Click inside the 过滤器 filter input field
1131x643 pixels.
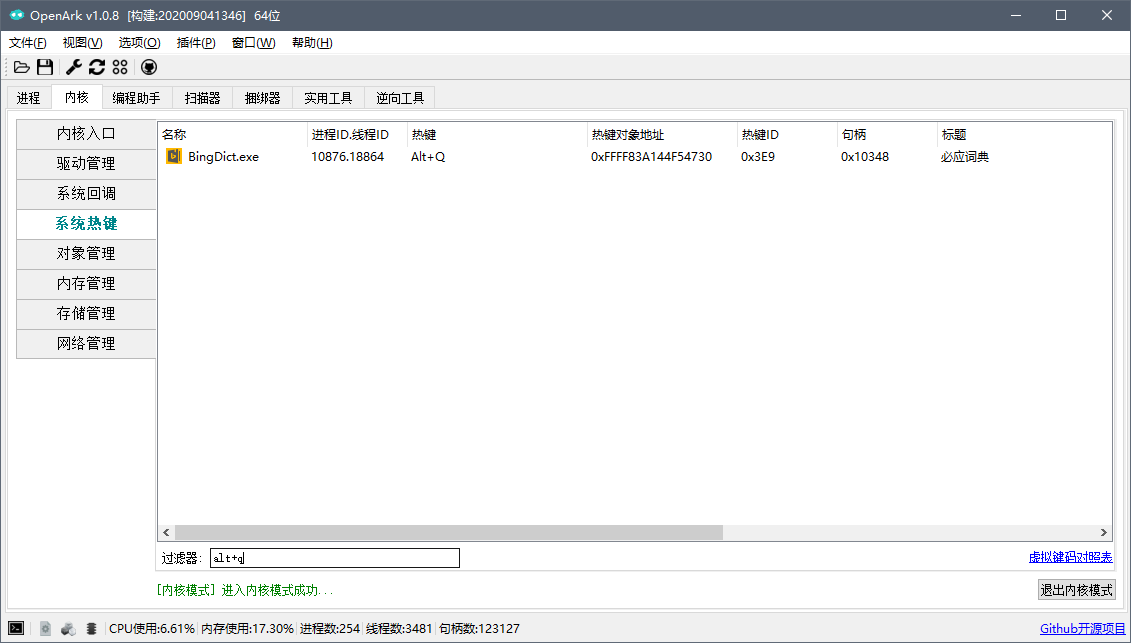[334, 557]
